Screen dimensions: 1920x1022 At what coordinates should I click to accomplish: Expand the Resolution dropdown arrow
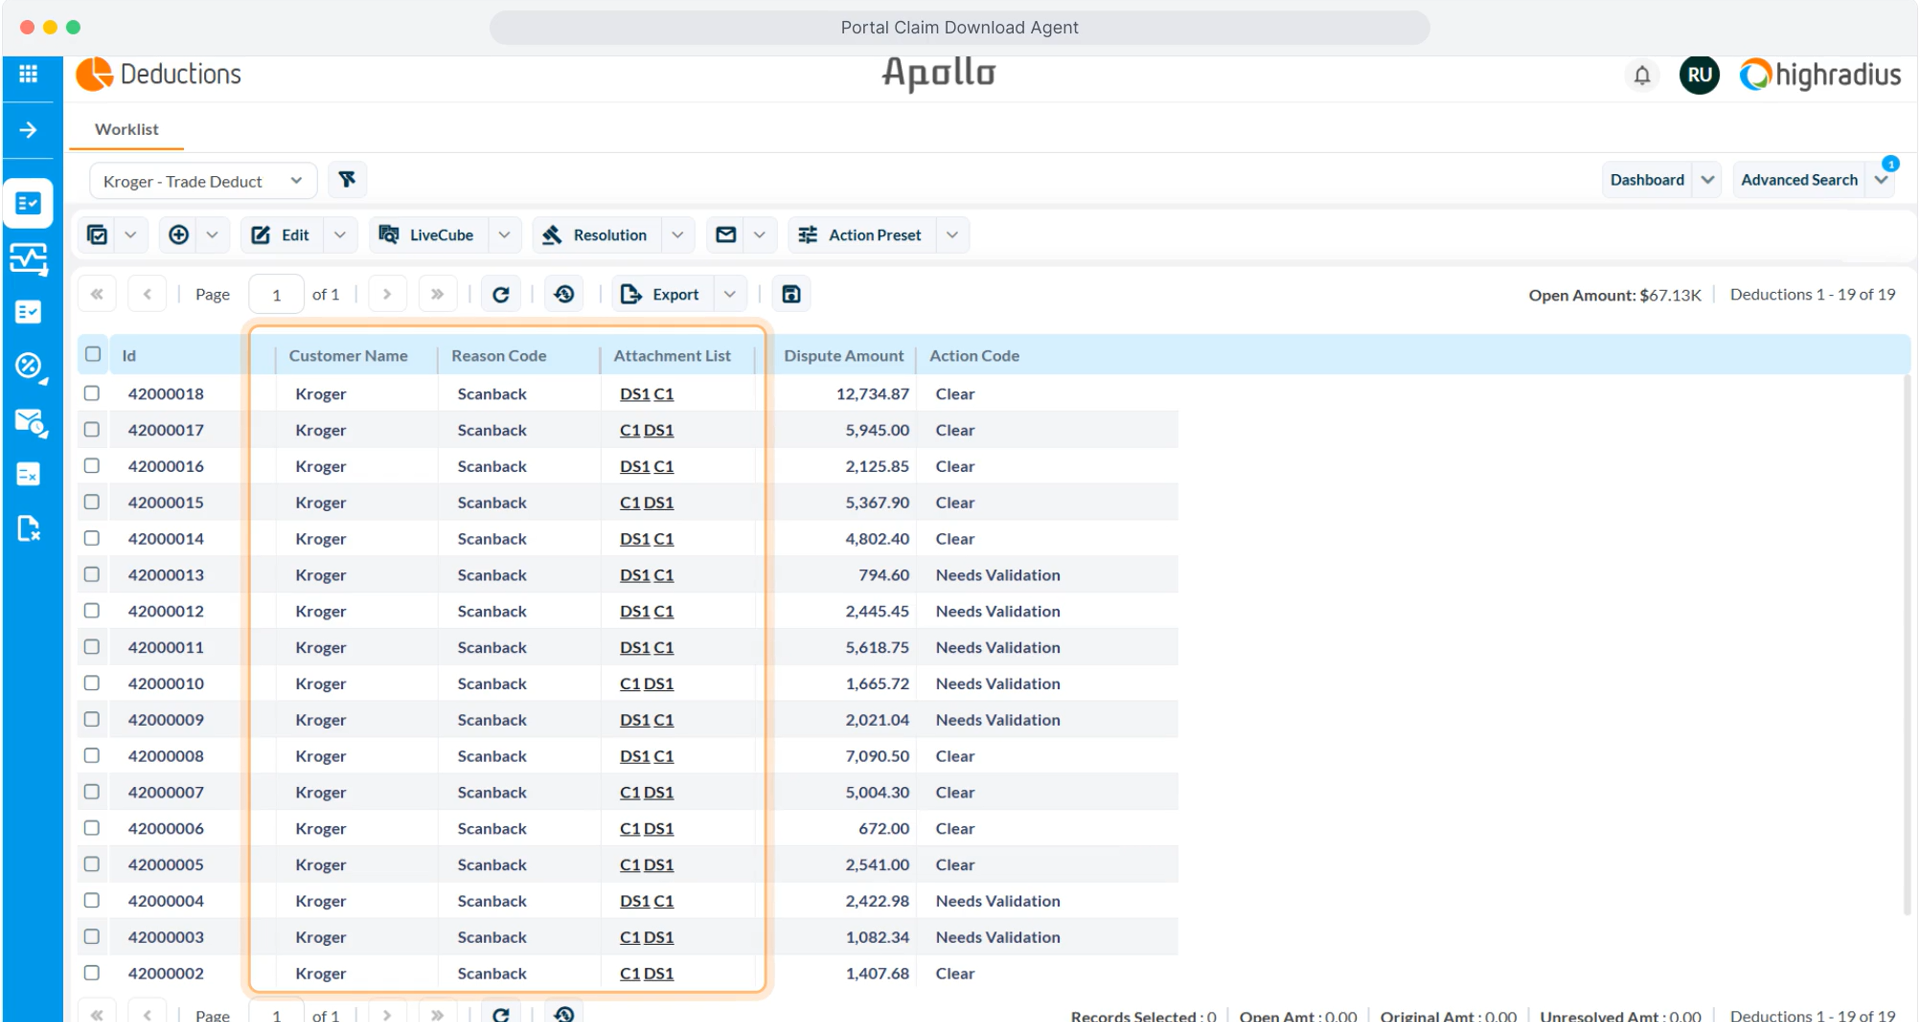pyautogui.click(x=678, y=235)
